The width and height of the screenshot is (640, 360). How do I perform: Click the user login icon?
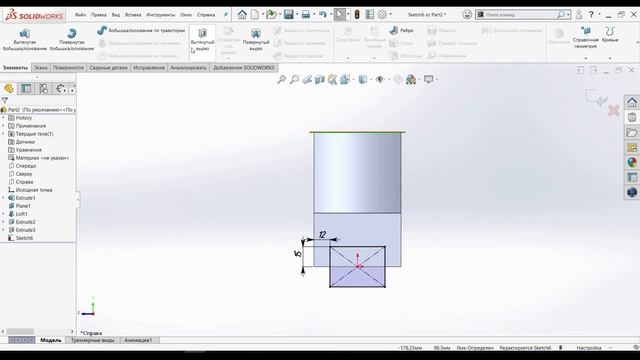(x=579, y=15)
